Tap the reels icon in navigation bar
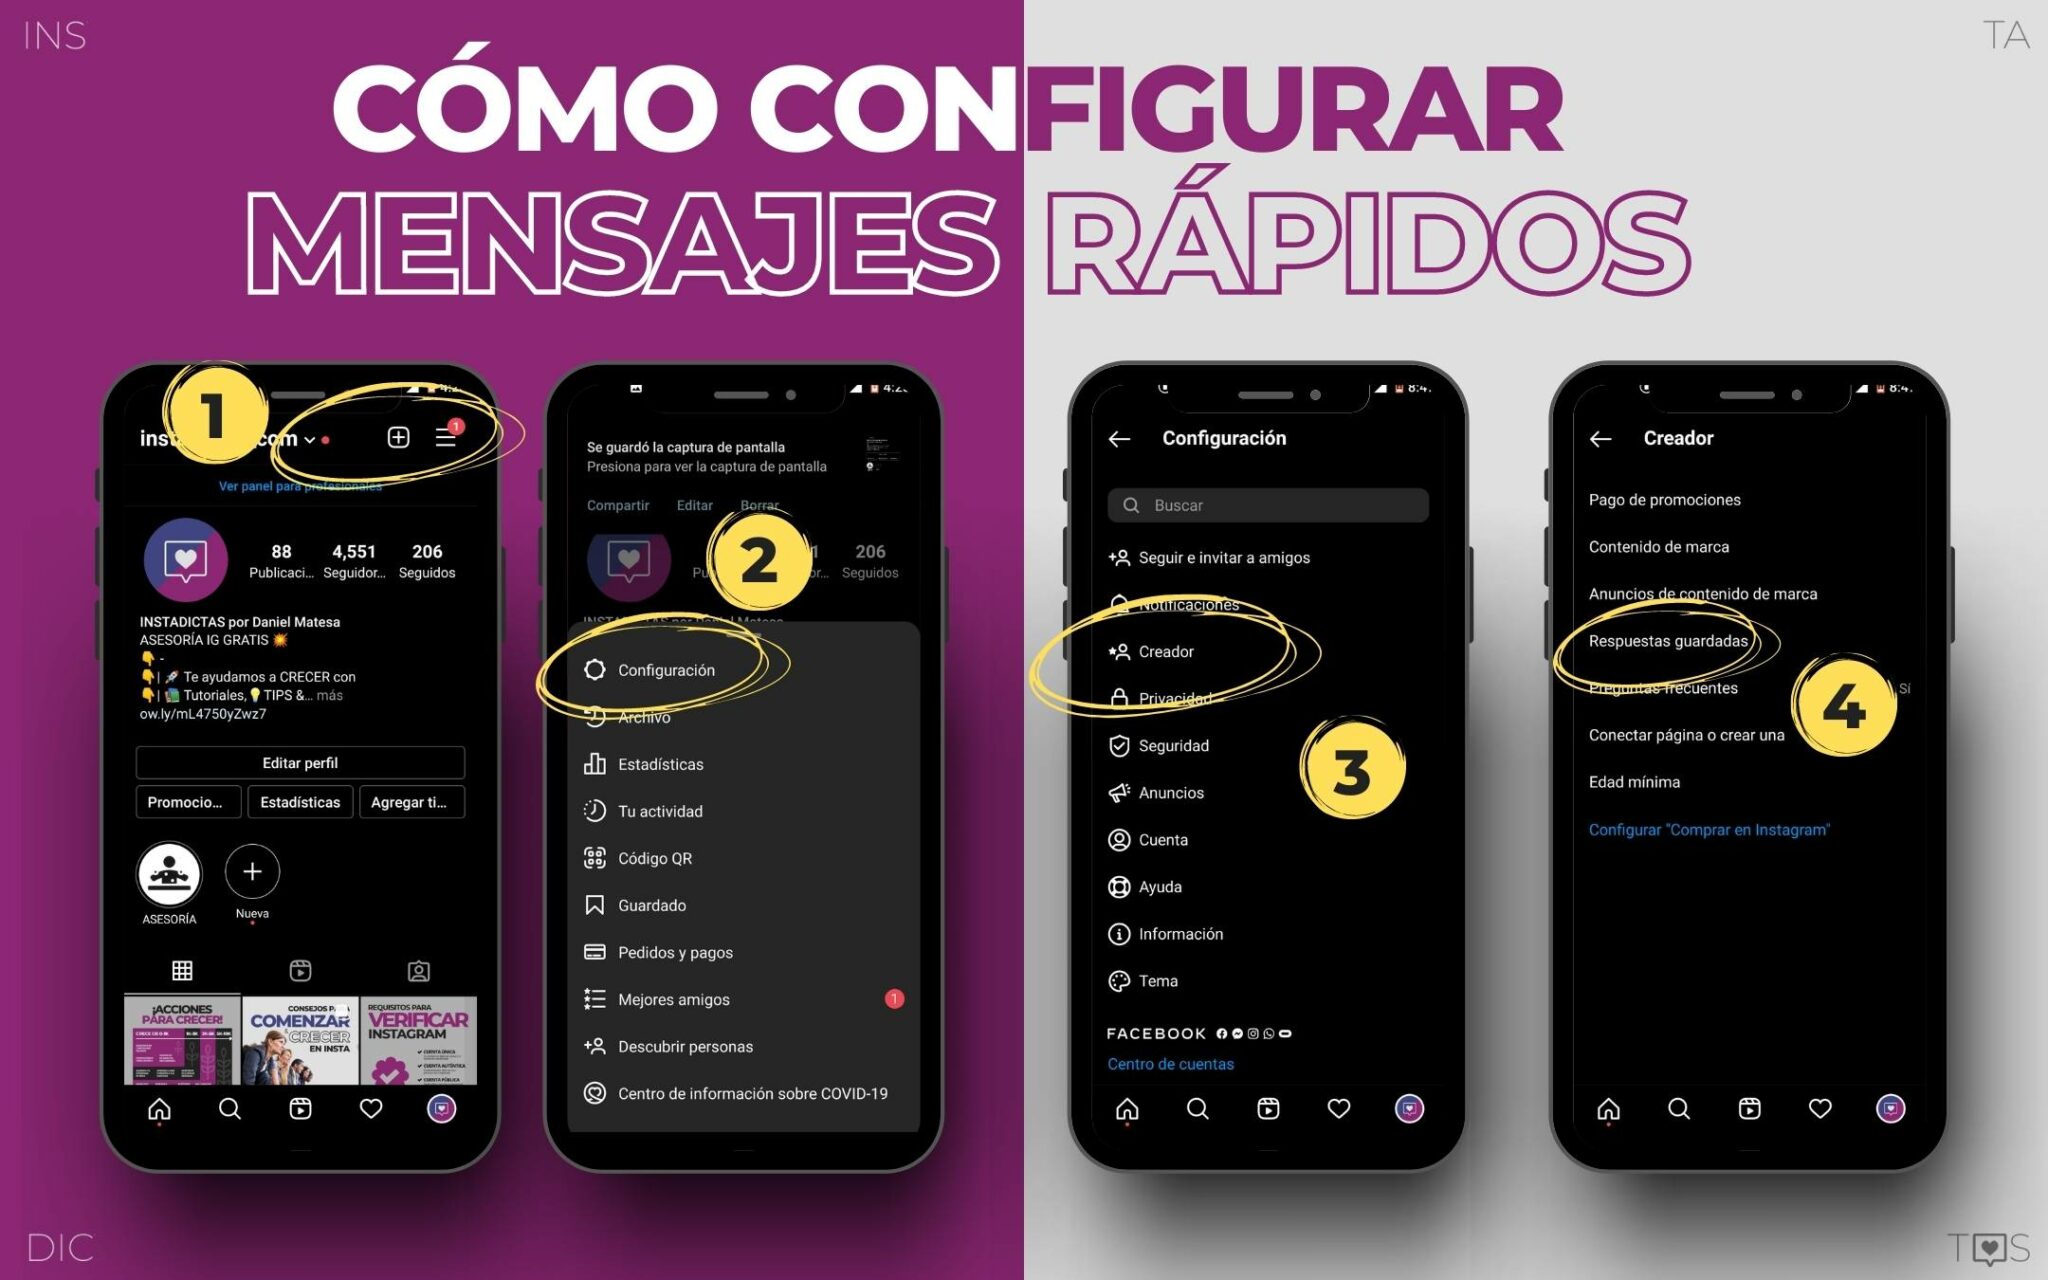Screen dimensions: 2048x1280 (x=295, y=1115)
